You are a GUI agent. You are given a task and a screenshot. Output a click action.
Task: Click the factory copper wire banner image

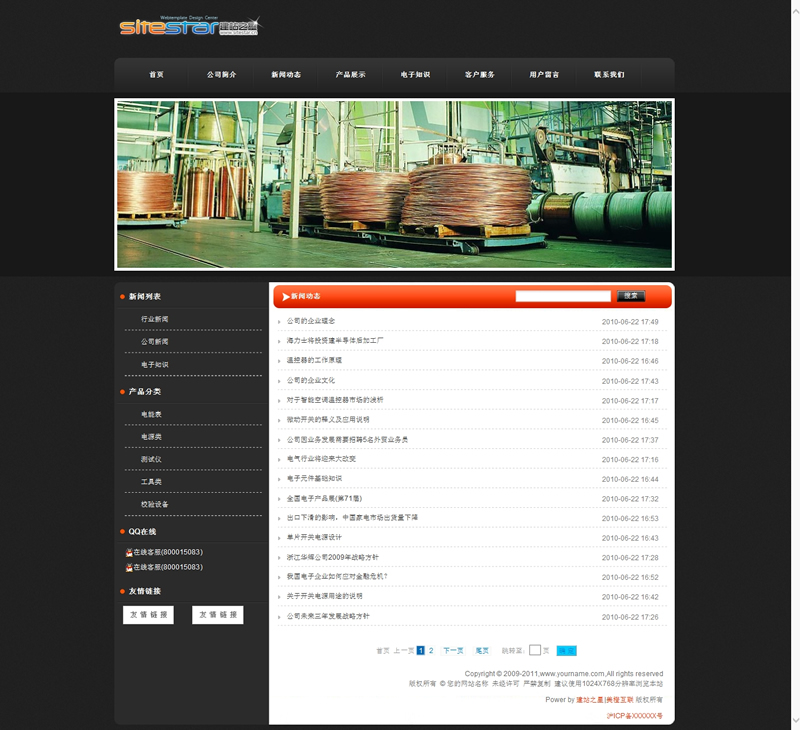pyautogui.click(x=394, y=184)
